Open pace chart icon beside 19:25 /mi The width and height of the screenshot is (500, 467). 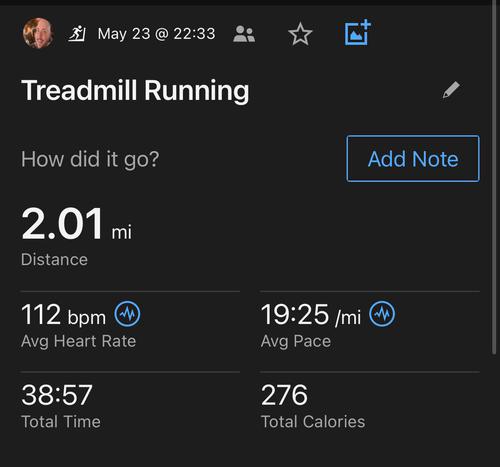click(382, 314)
